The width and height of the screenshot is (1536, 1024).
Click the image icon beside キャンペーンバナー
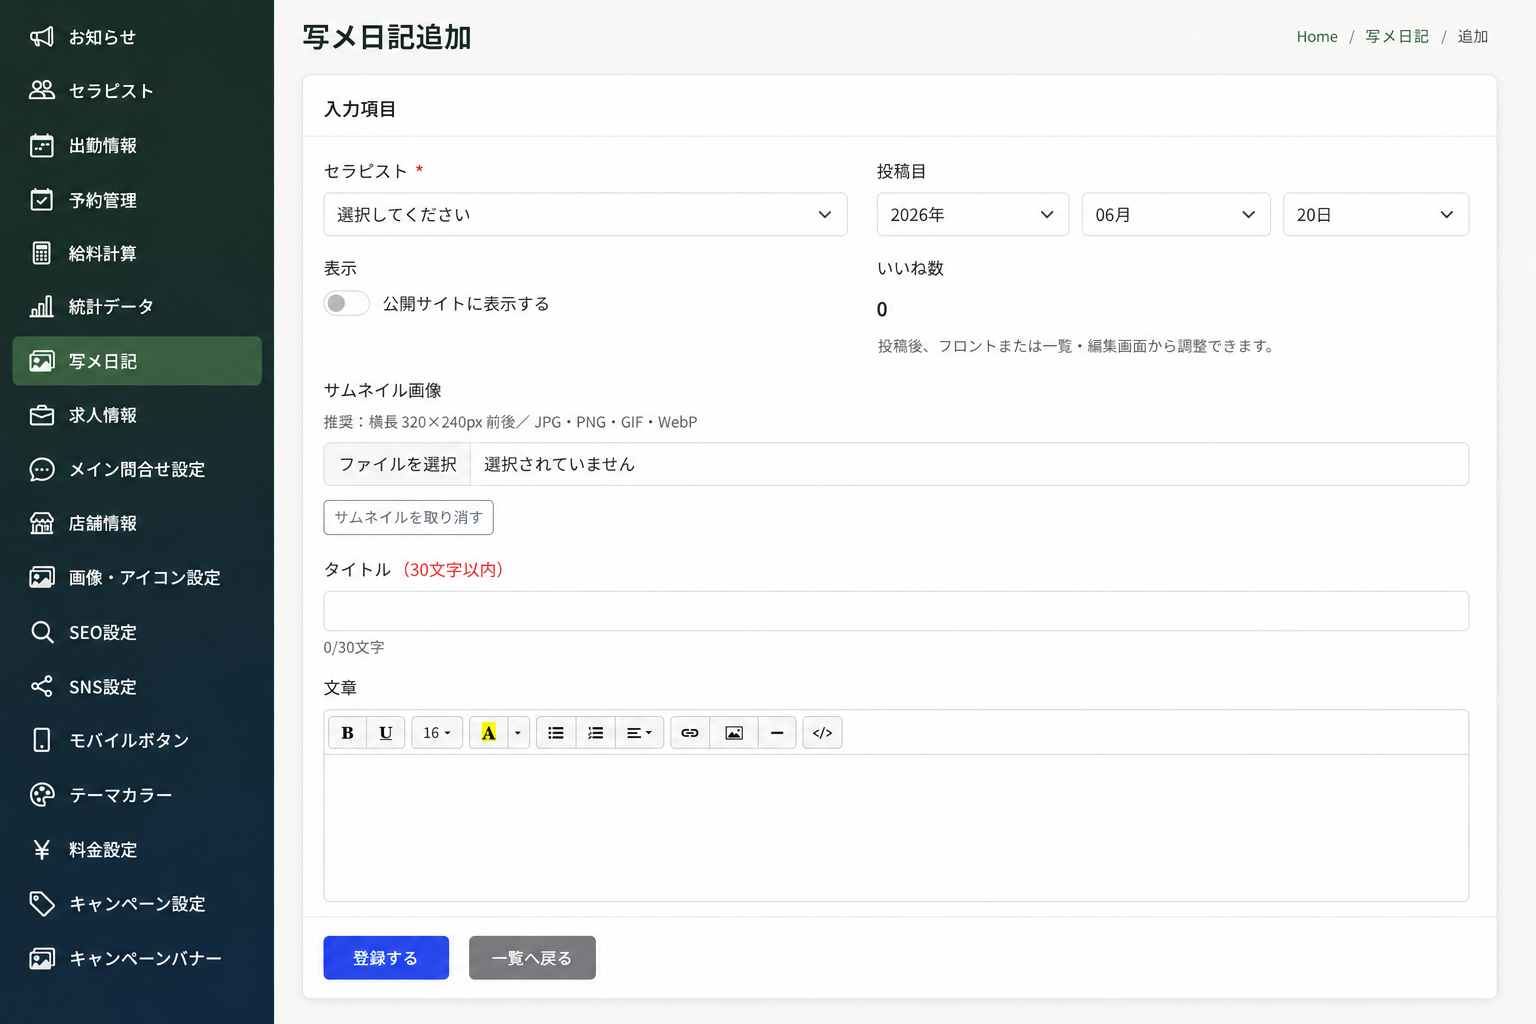pos(42,958)
